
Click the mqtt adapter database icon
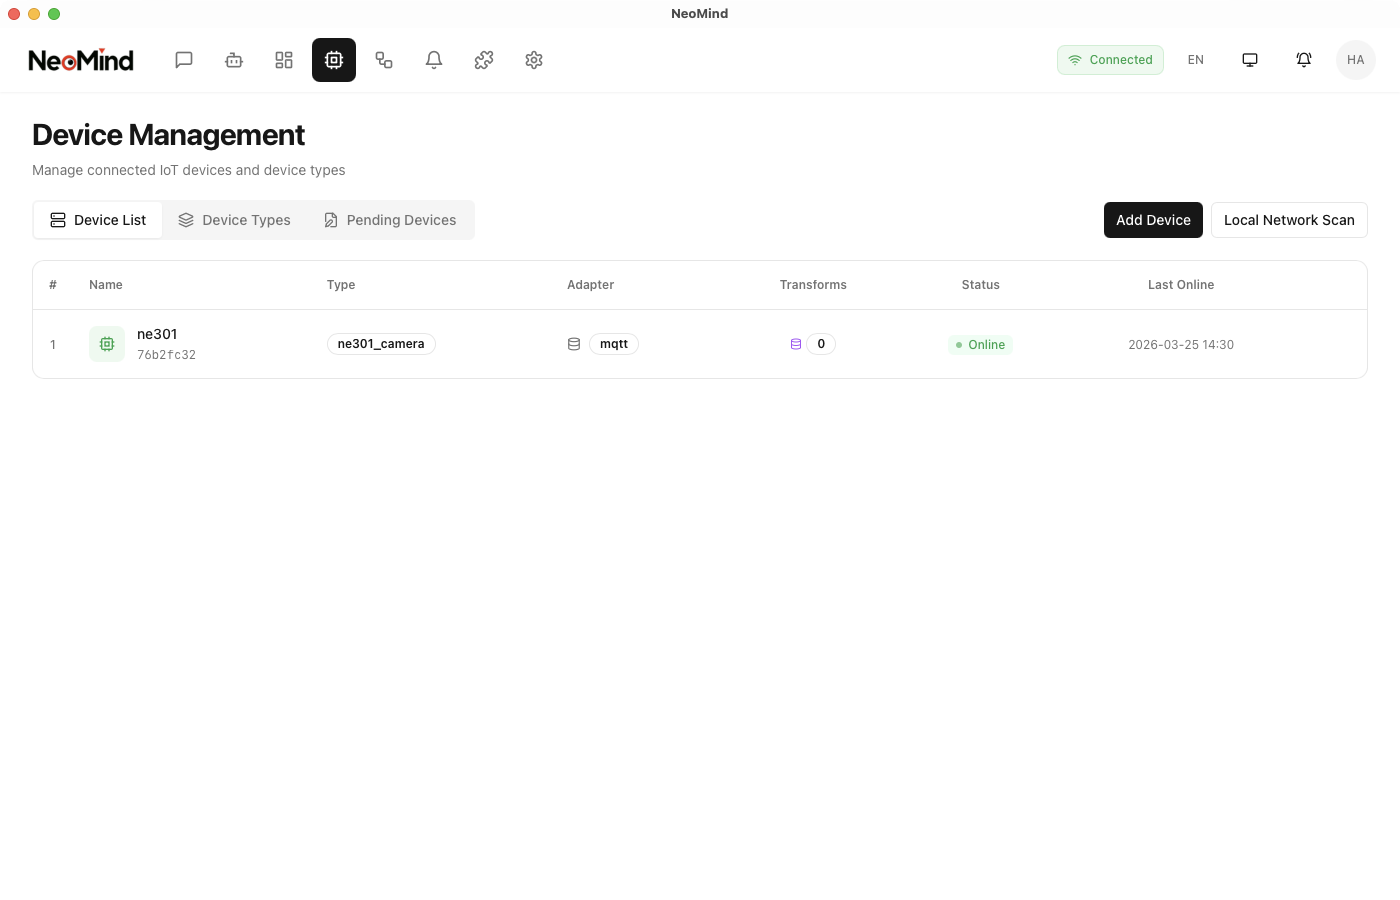point(574,343)
